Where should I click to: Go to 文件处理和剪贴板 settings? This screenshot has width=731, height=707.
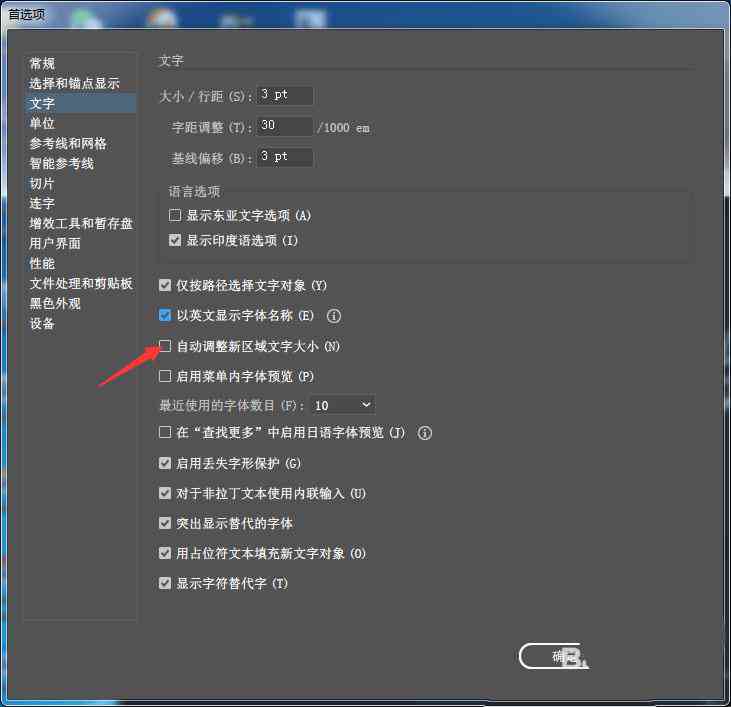pos(81,284)
